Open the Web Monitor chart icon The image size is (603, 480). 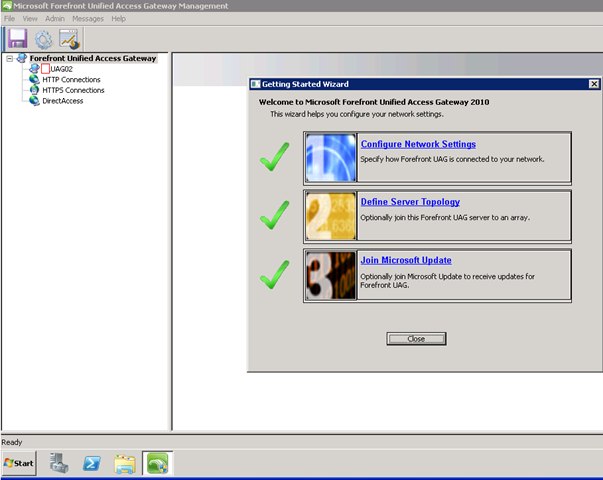tap(70, 39)
